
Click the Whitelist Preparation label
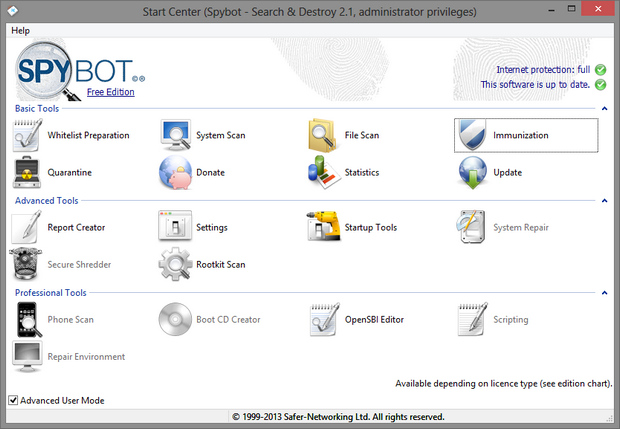[89, 135]
